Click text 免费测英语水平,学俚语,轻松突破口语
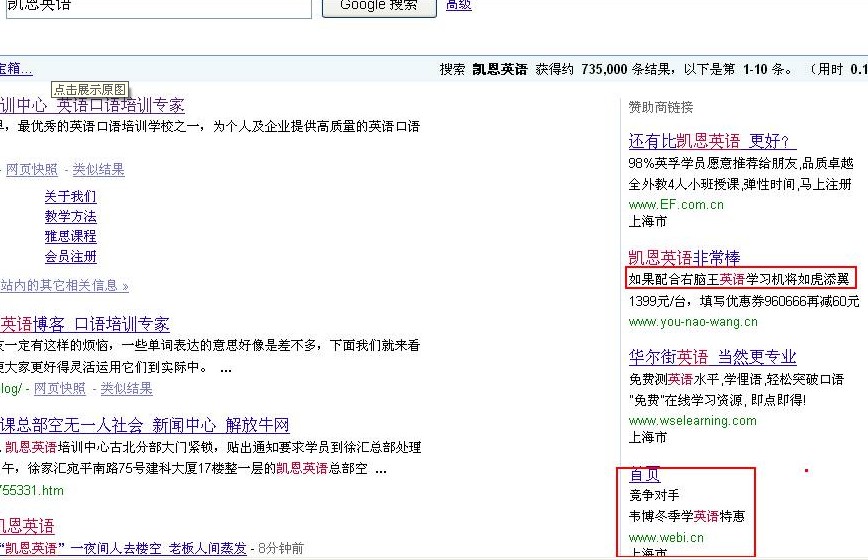868x560 pixels. point(736,379)
